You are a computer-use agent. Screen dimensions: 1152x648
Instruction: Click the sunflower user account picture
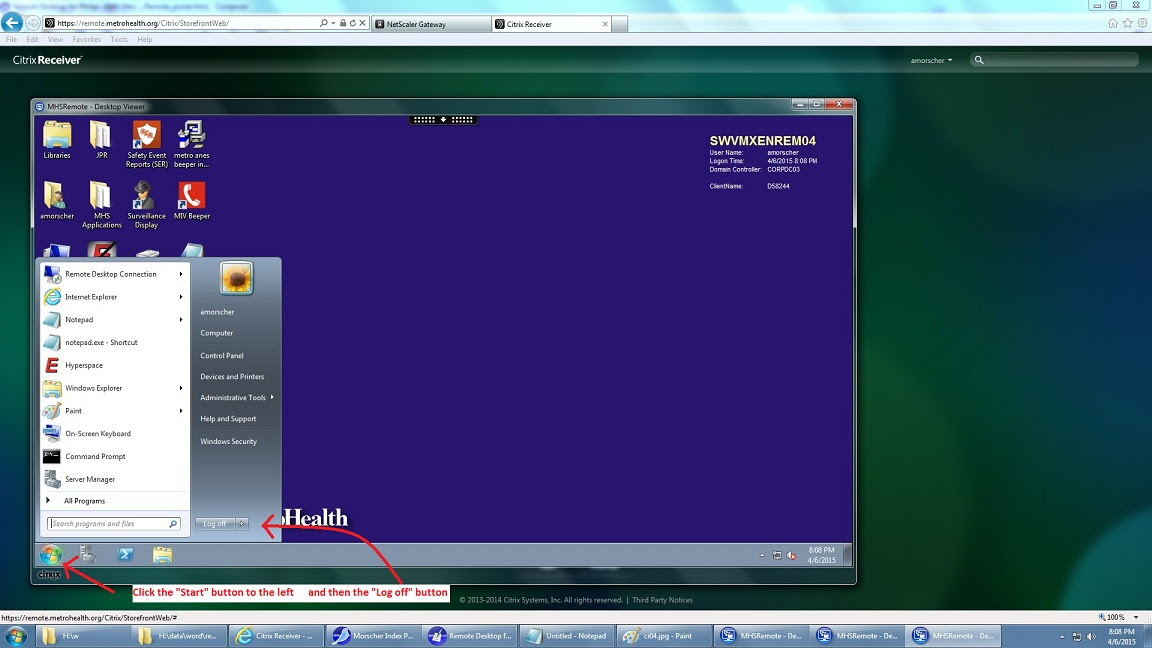[236, 278]
